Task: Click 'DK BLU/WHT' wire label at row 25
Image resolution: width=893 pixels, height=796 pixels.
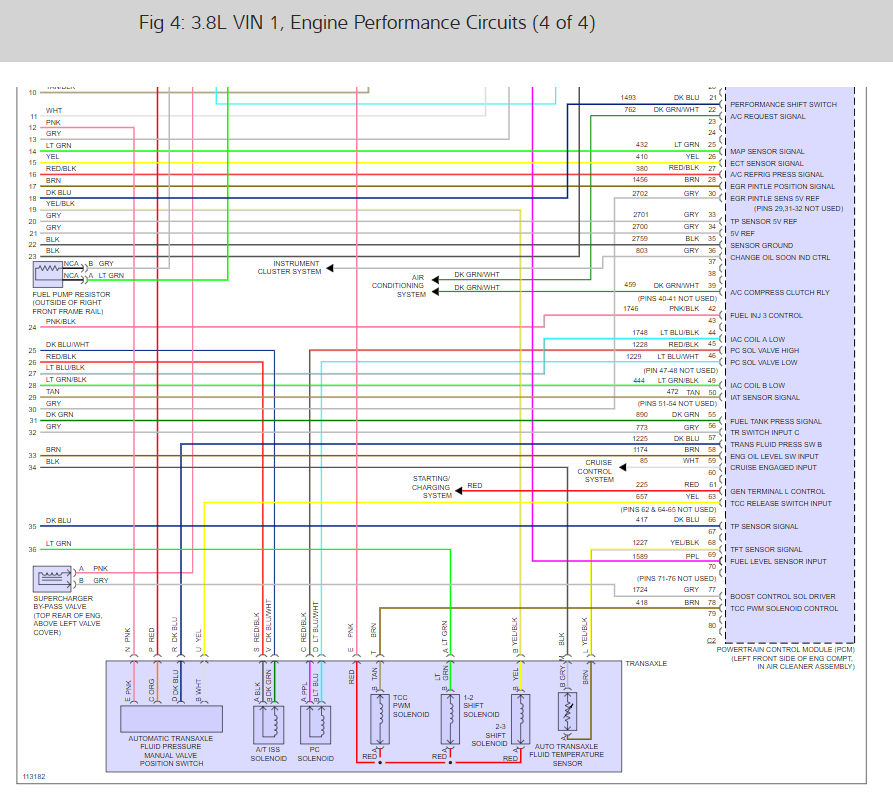Action: point(67,345)
